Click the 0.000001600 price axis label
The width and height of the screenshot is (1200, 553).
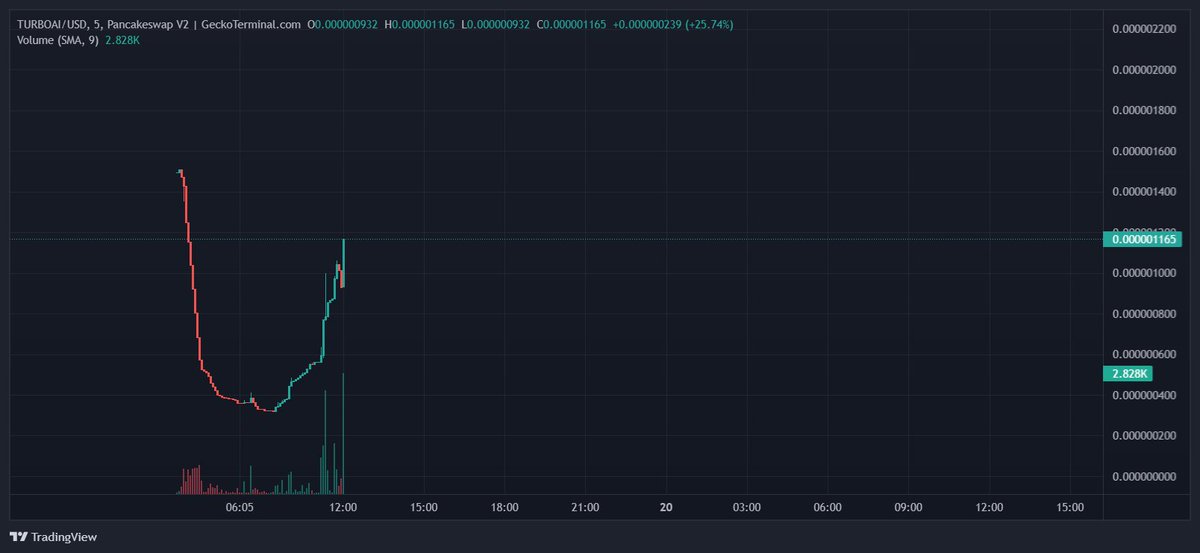1144,151
